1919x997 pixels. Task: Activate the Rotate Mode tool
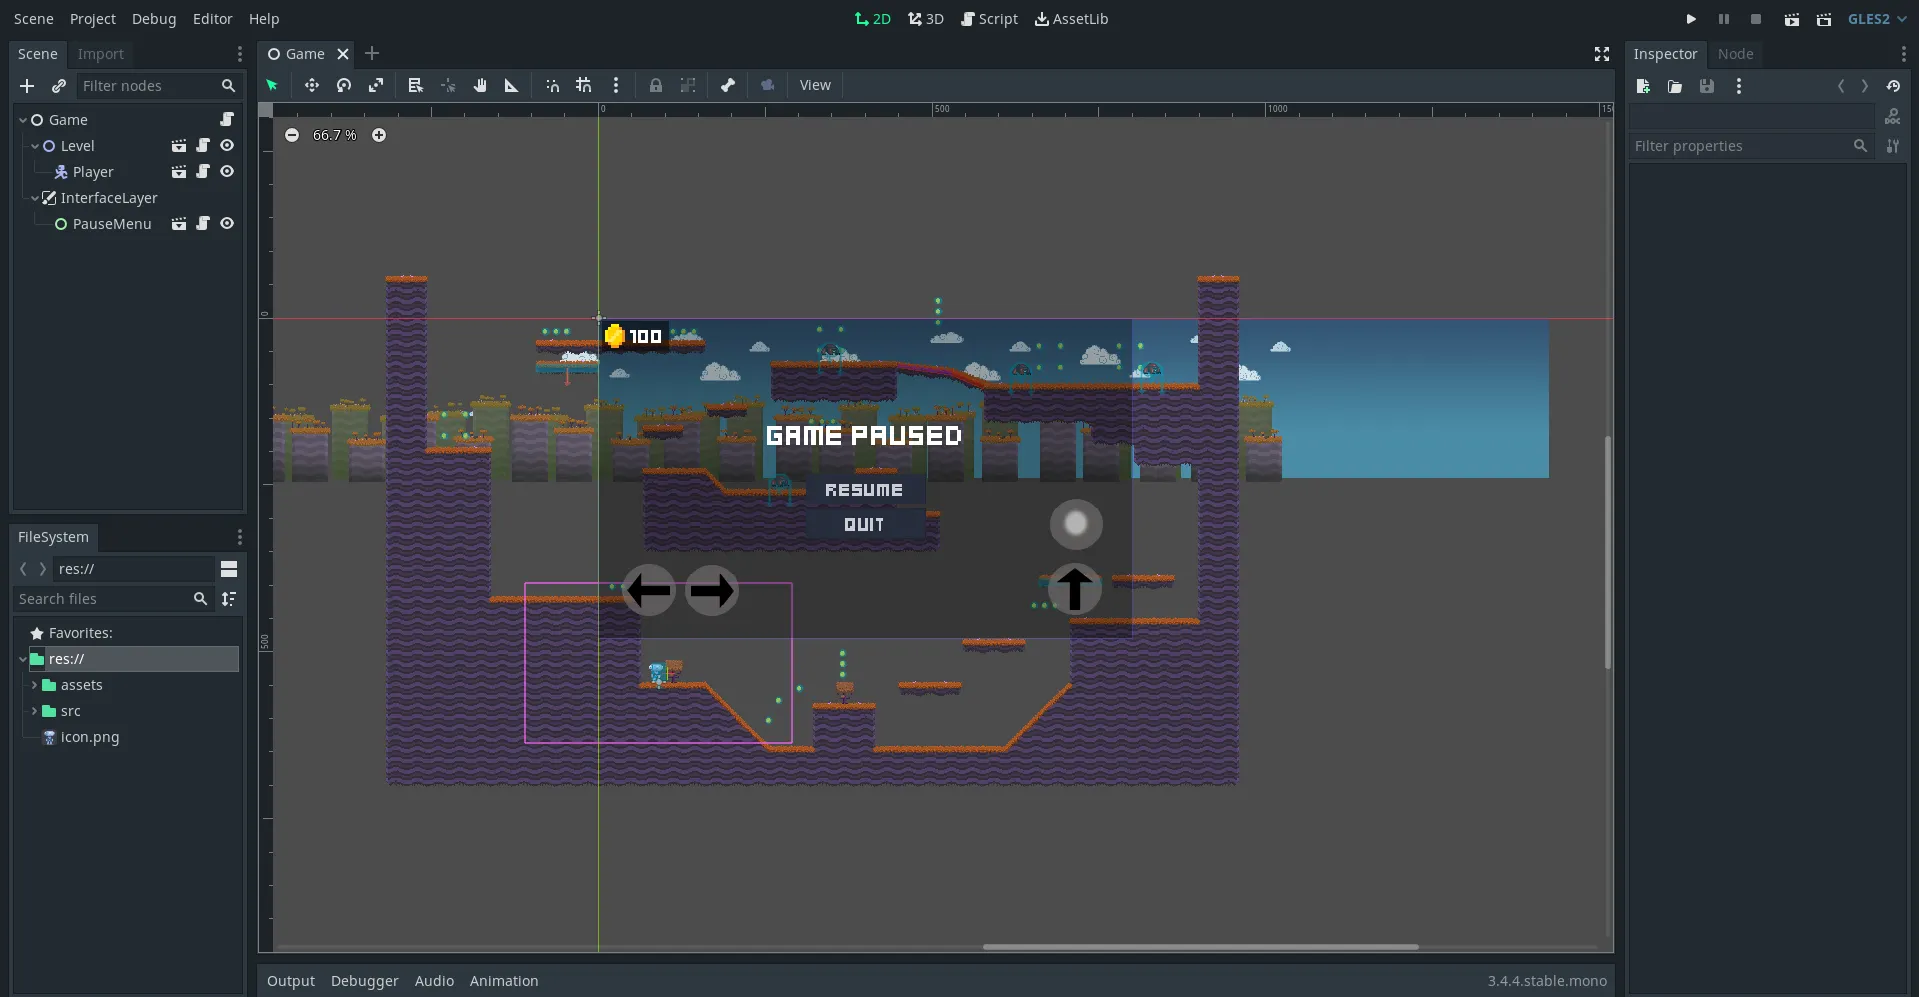click(344, 85)
